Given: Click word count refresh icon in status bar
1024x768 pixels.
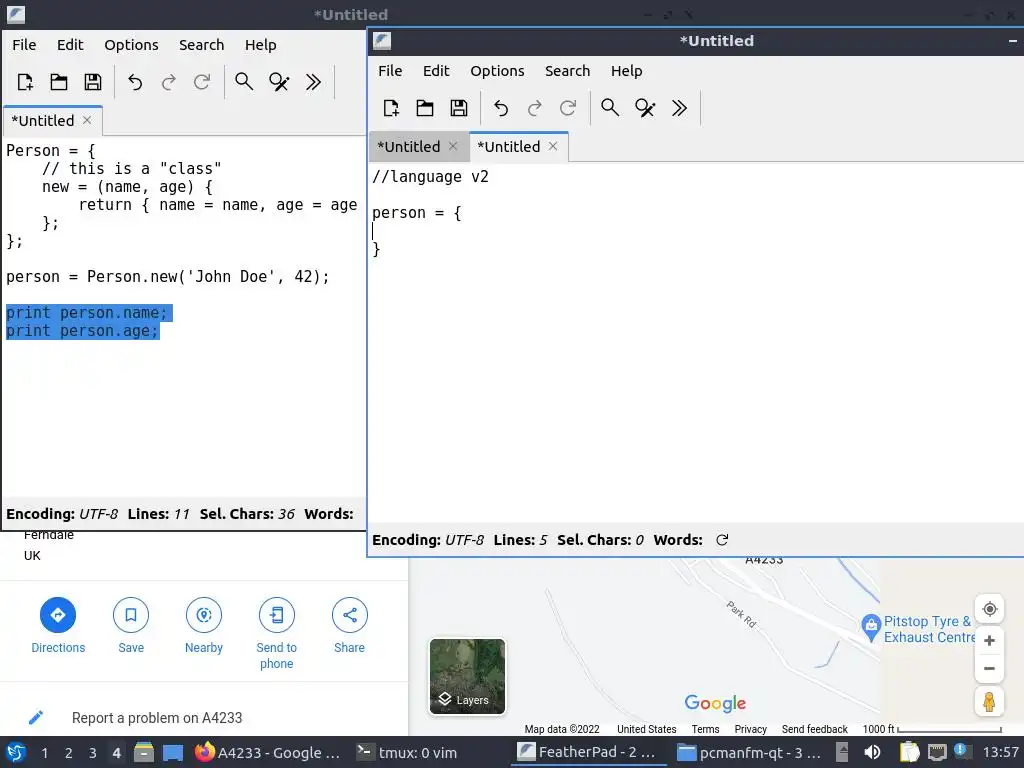Looking at the screenshot, I should [x=722, y=540].
